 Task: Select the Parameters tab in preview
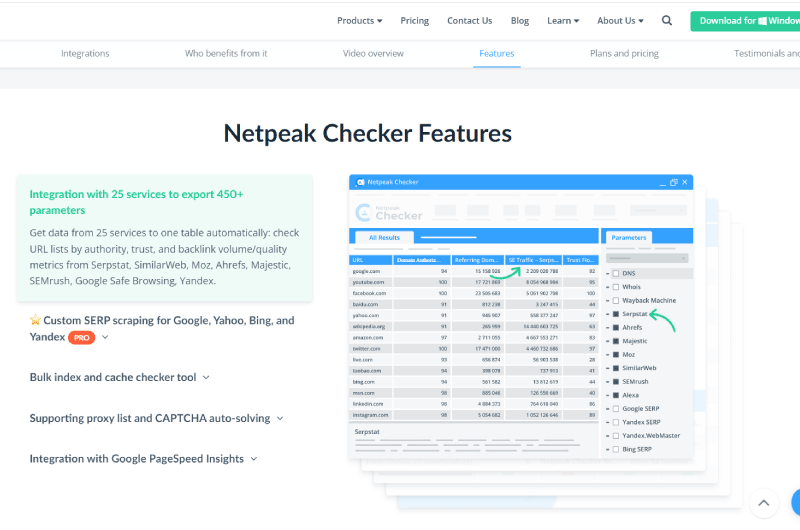[x=629, y=237]
